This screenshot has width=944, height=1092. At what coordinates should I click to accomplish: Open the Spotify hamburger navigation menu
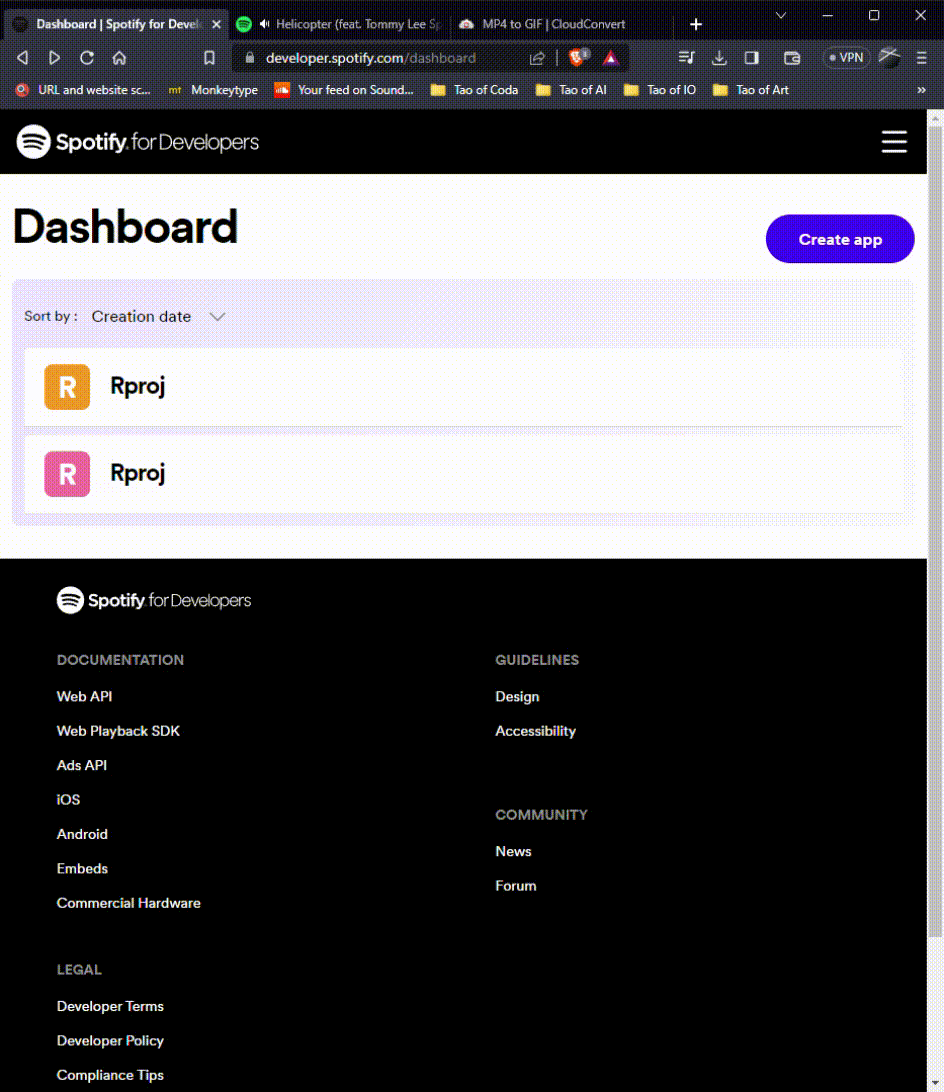coord(894,141)
